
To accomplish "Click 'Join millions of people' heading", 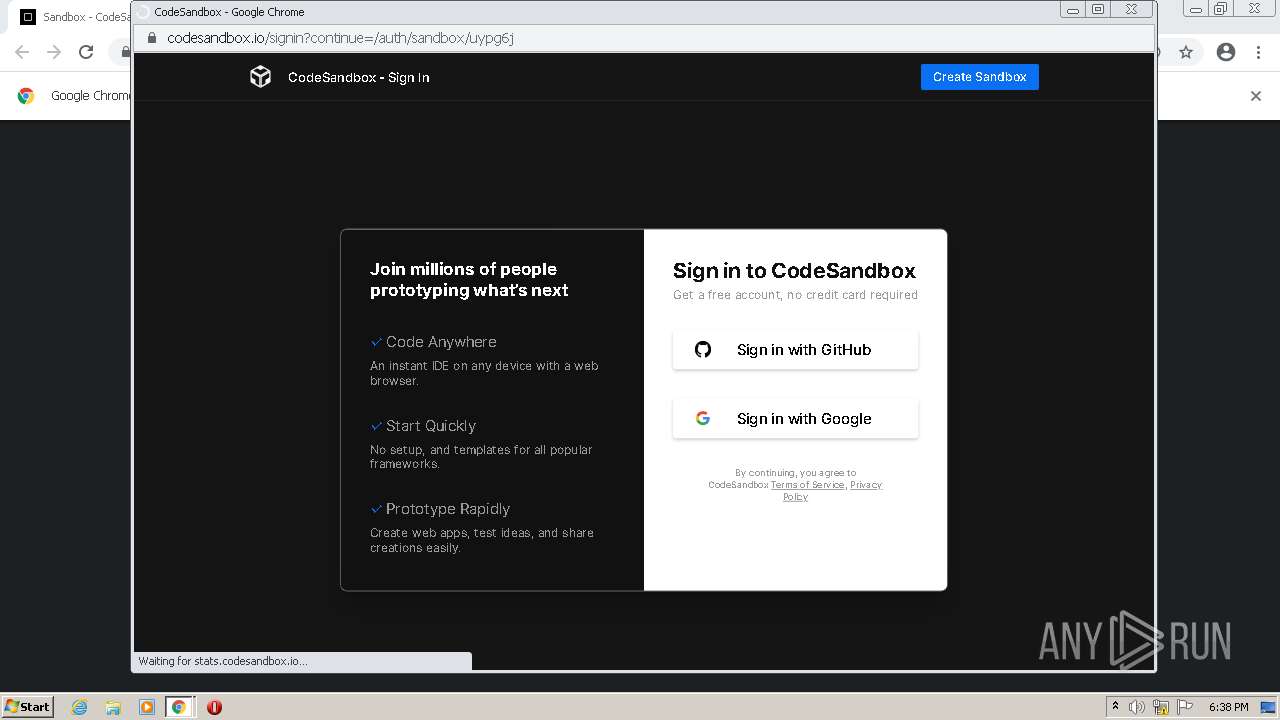I will tap(469, 279).
